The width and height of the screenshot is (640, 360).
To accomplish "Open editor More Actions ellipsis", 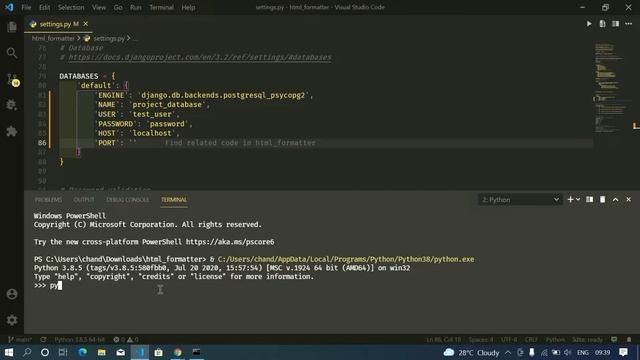I will pos(629,24).
